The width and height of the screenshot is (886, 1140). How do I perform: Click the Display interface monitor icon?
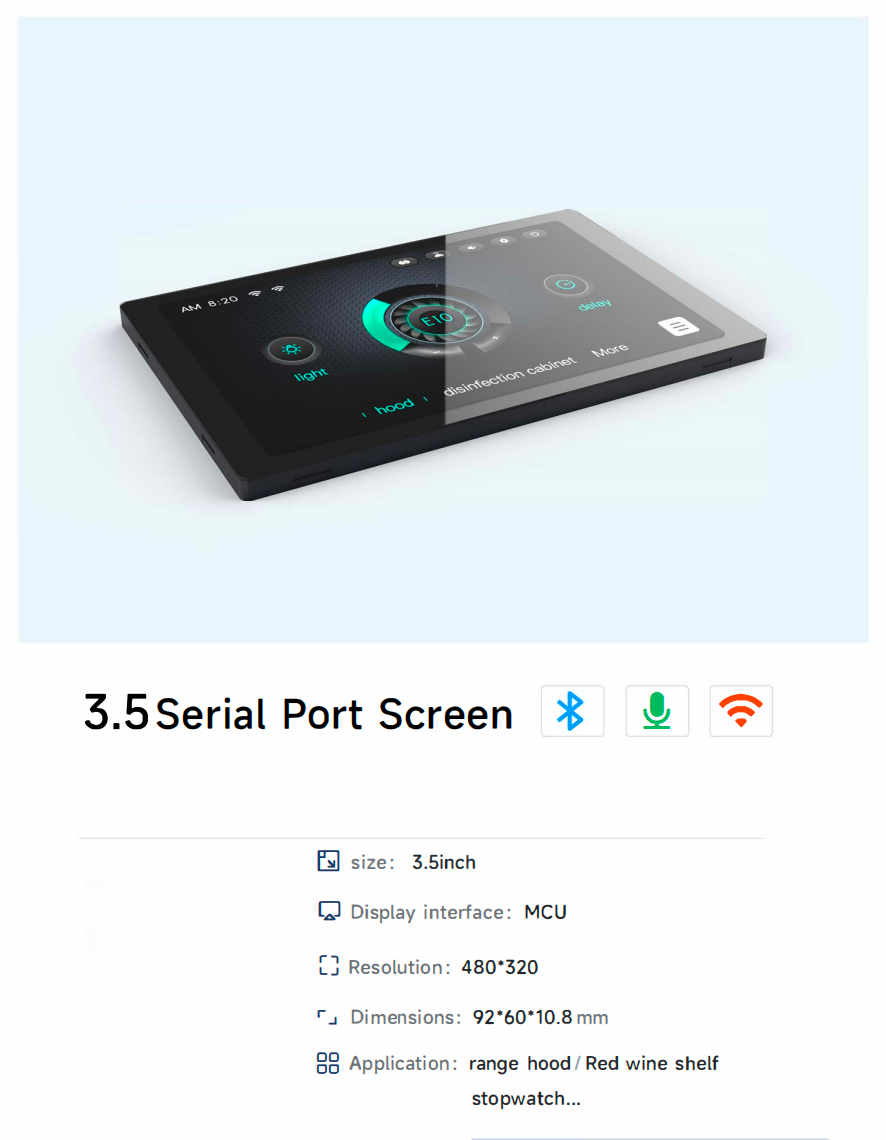point(329,911)
